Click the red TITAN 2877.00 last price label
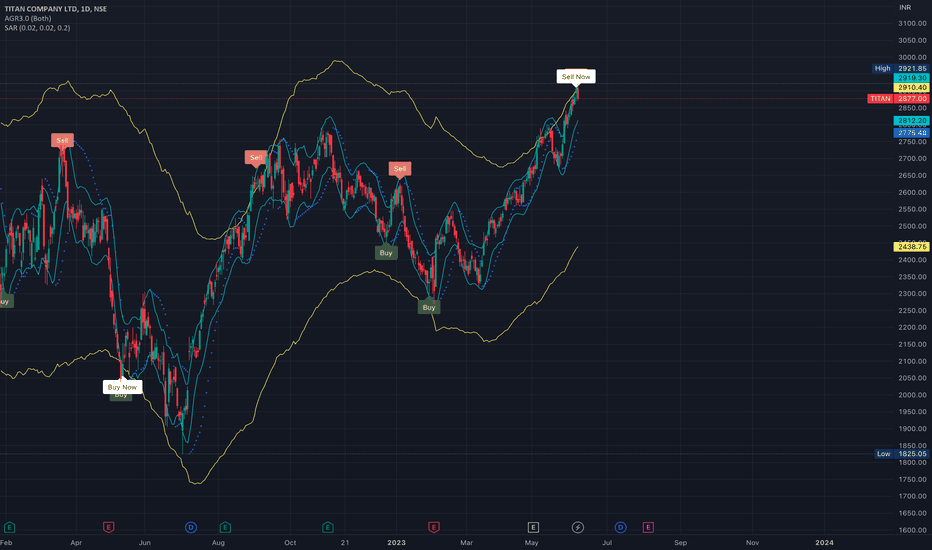The image size is (932, 550). coord(898,99)
